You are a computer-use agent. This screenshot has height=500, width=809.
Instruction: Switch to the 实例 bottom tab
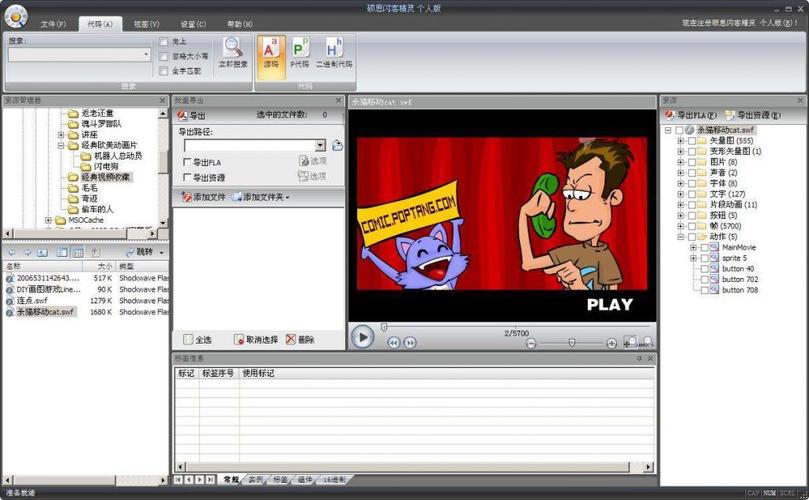256,479
